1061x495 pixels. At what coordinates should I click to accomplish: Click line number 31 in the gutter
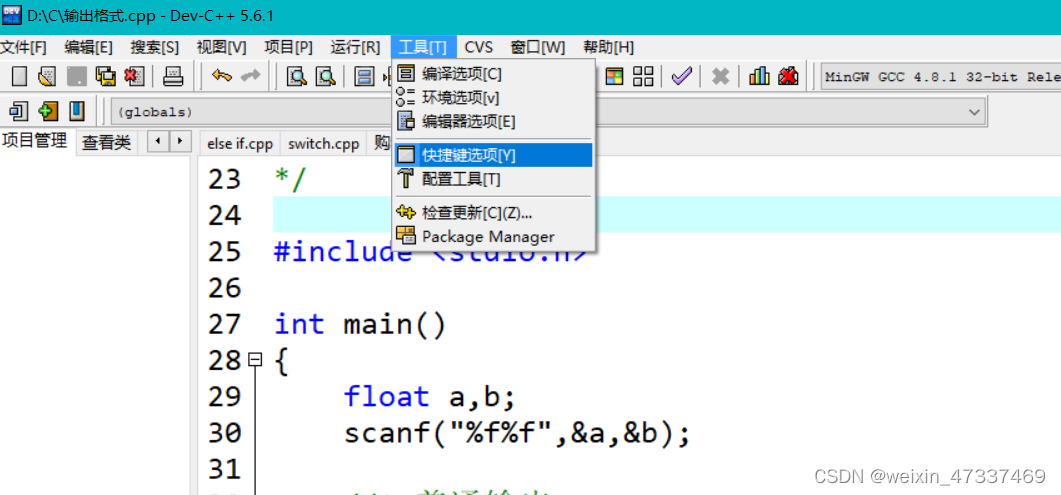pyautogui.click(x=224, y=470)
